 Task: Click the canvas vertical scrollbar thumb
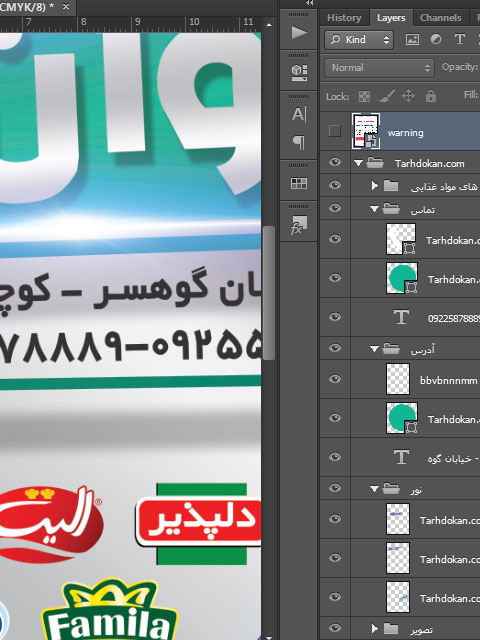268,293
